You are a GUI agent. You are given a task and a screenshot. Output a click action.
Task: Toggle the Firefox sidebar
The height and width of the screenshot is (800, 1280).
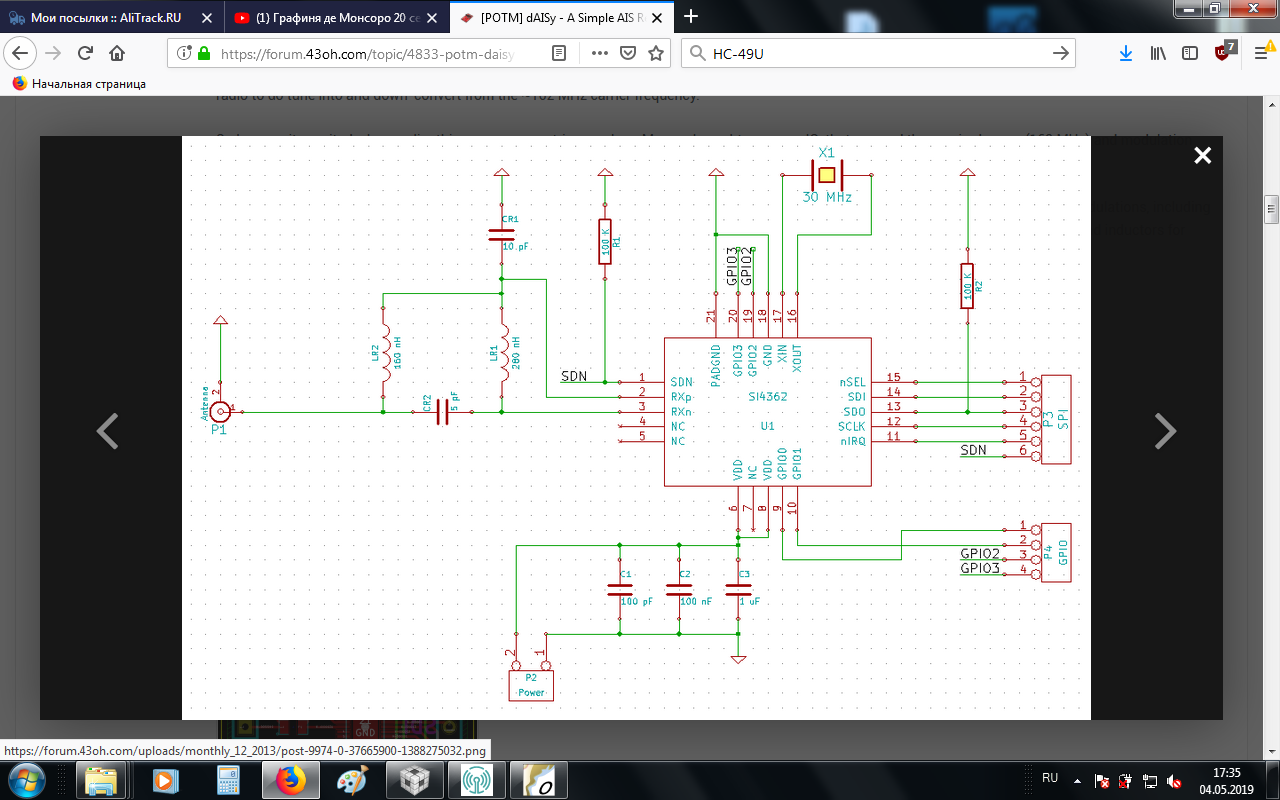1189,54
